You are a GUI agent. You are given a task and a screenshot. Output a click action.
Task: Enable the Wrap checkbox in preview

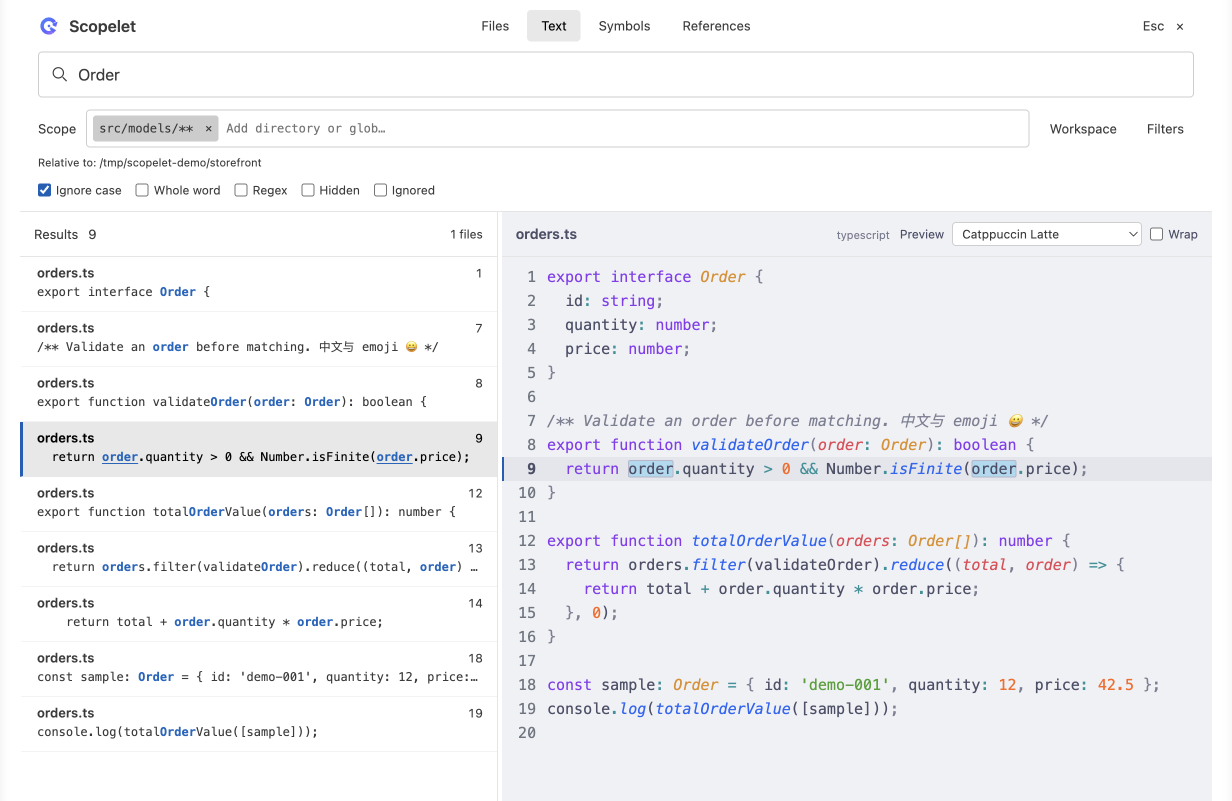click(1156, 234)
